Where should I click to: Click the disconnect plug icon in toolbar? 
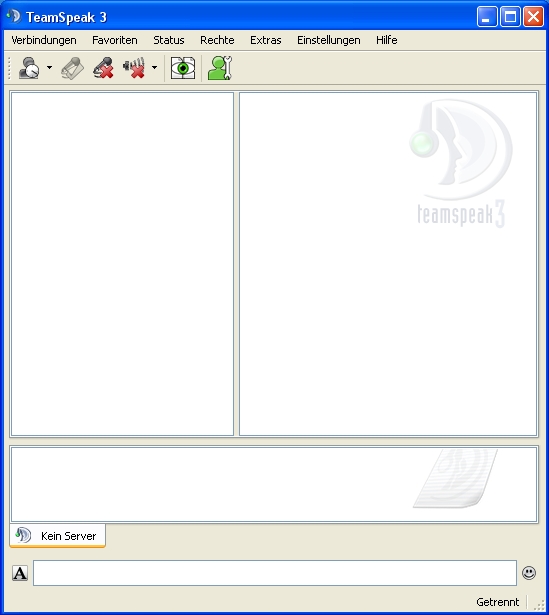(73, 68)
